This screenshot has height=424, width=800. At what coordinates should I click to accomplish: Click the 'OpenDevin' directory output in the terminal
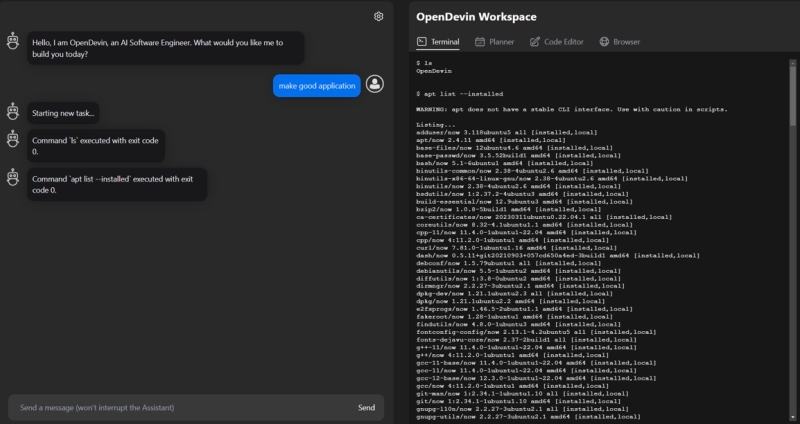pyautogui.click(x=434, y=71)
